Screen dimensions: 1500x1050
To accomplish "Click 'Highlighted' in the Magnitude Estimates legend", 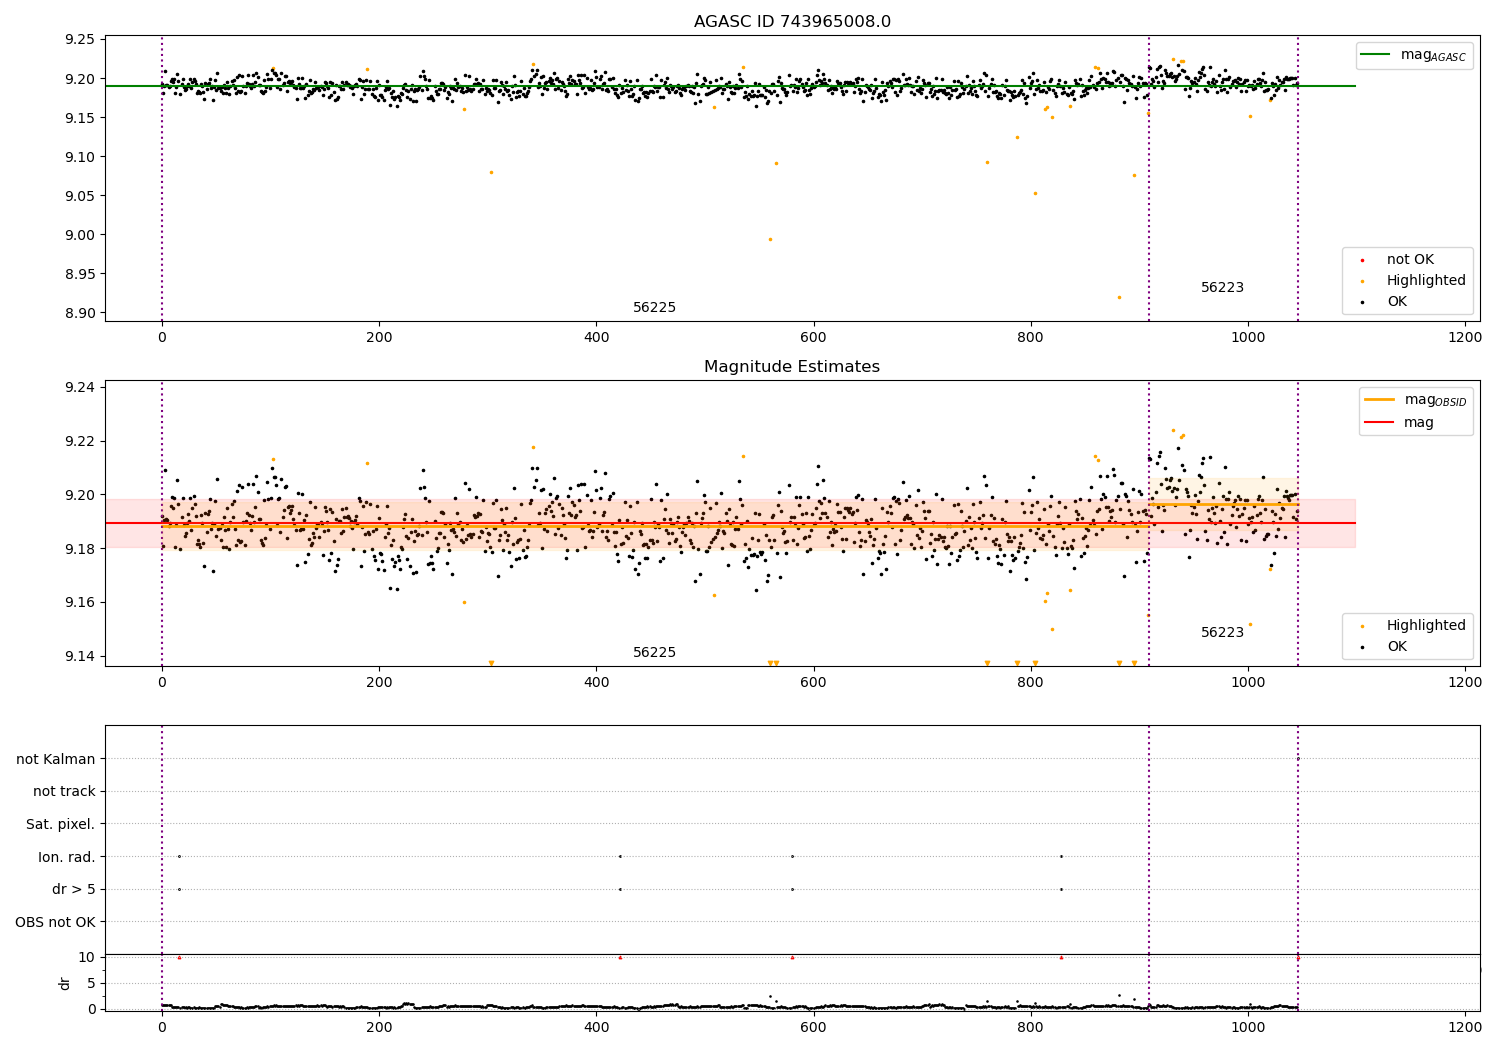I will (x=1426, y=626).
